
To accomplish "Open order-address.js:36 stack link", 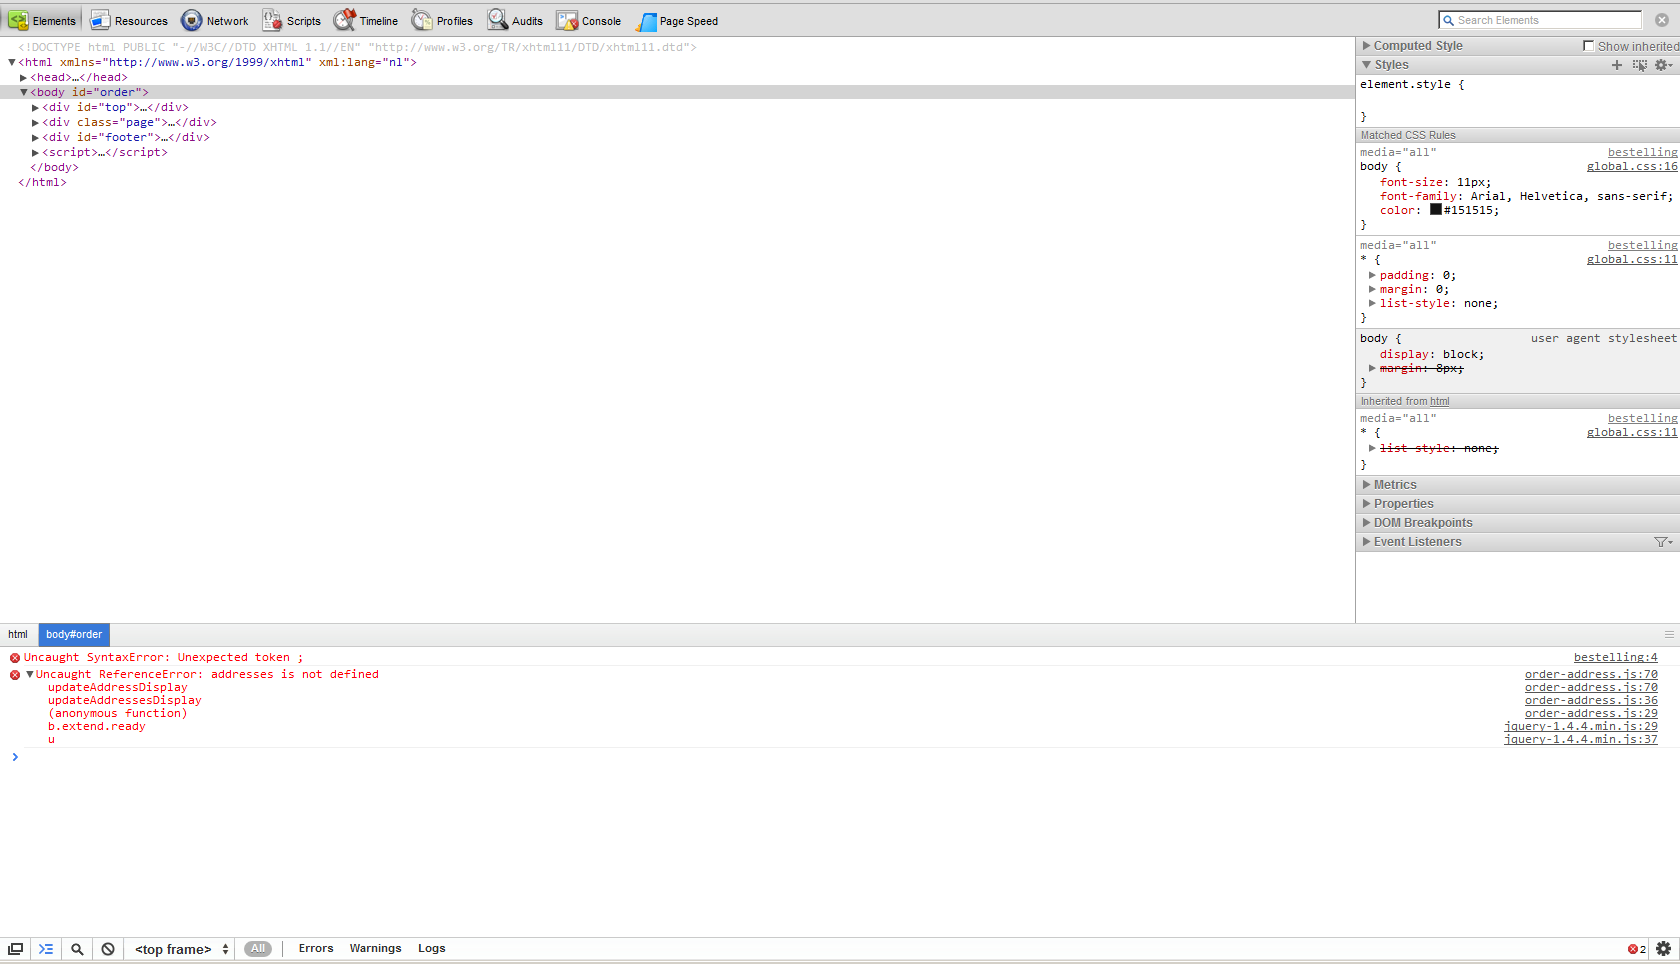I will pyautogui.click(x=1591, y=701).
